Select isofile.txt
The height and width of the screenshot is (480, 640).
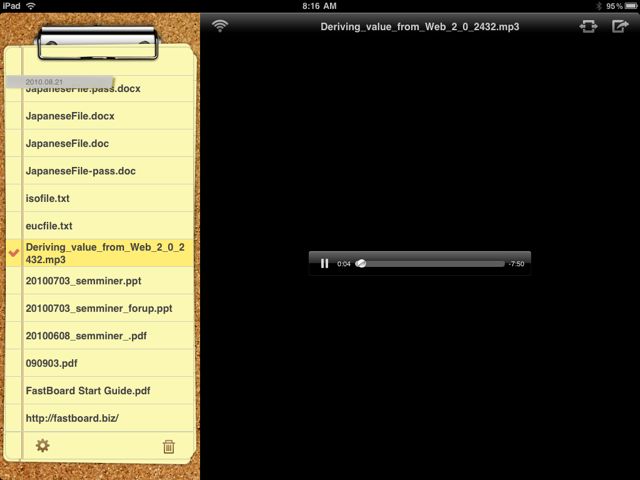tap(100, 198)
